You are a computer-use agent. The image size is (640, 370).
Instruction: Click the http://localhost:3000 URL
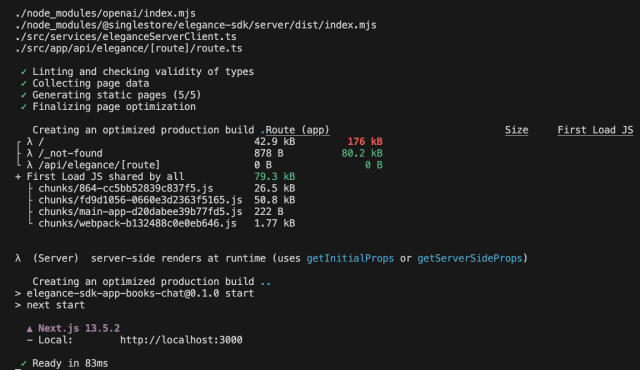coord(181,340)
